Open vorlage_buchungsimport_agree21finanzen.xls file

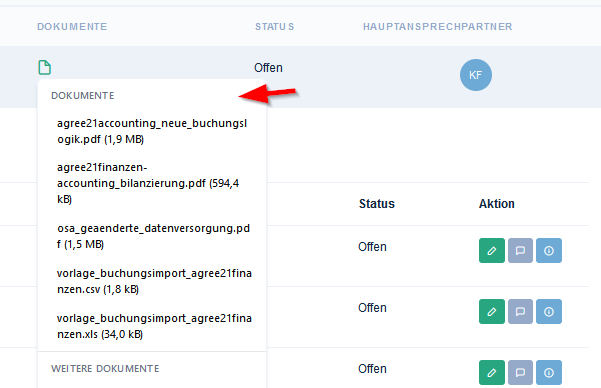154,326
